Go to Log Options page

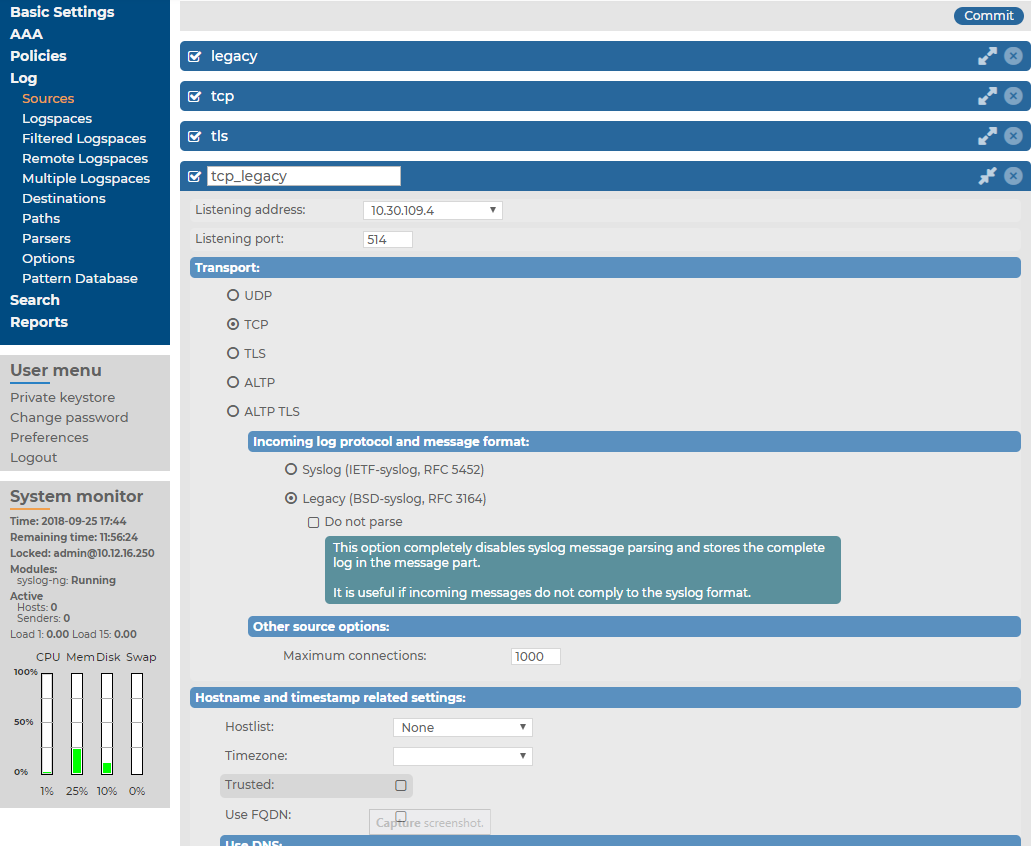48,259
